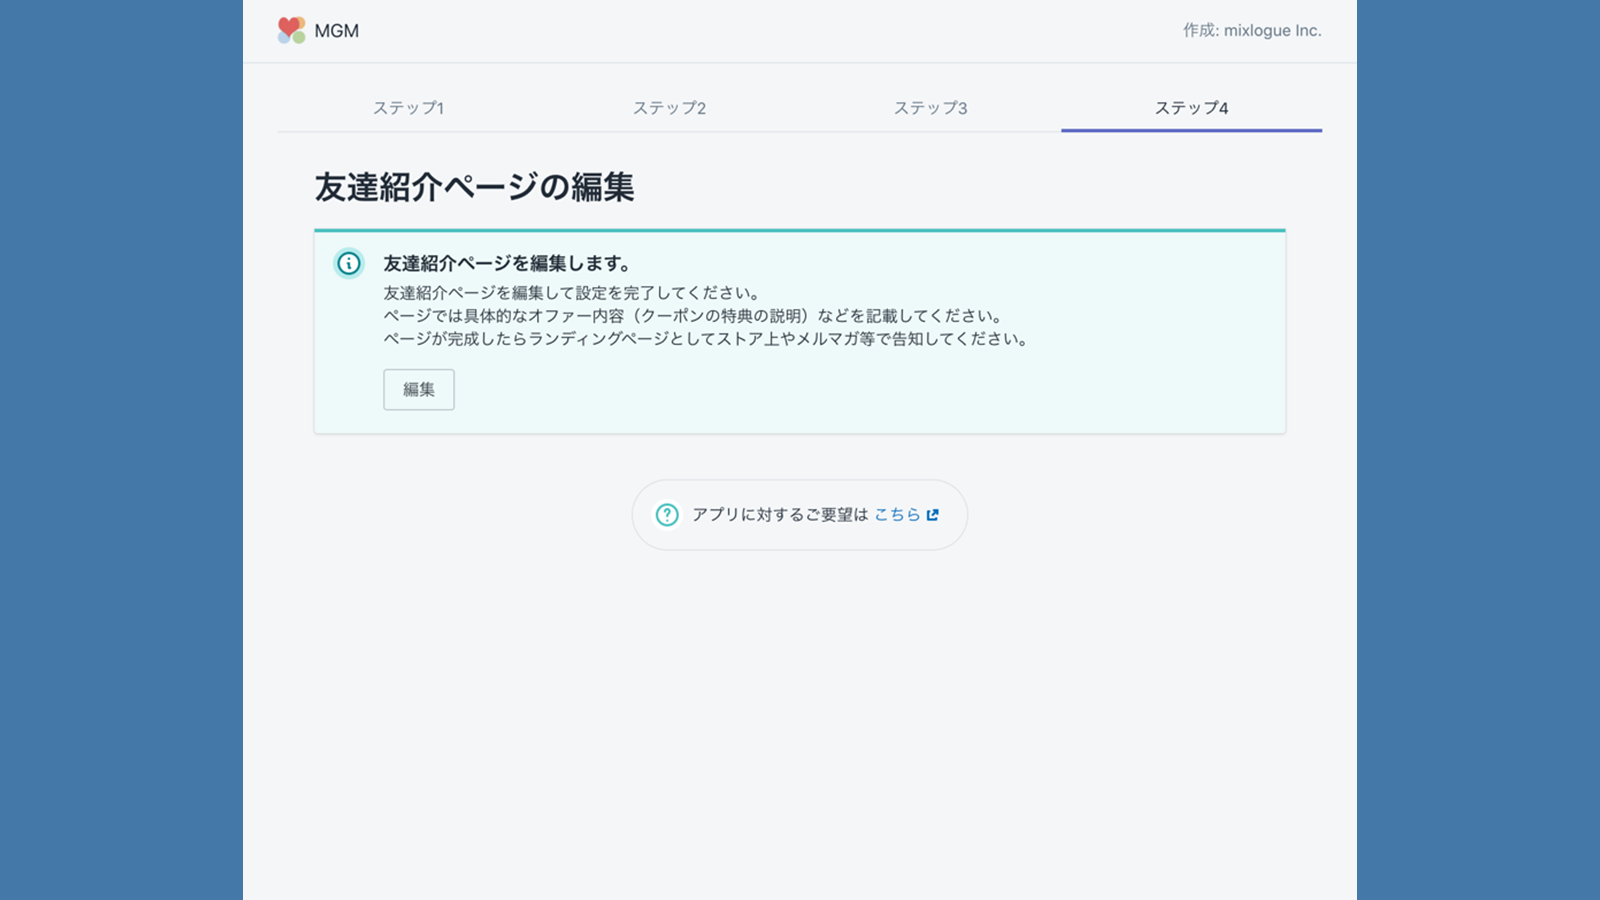The width and height of the screenshot is (1600, 900).
Task: Open the external link icon beside こちら
Action: pyautogui.click(x=933, y=515)
